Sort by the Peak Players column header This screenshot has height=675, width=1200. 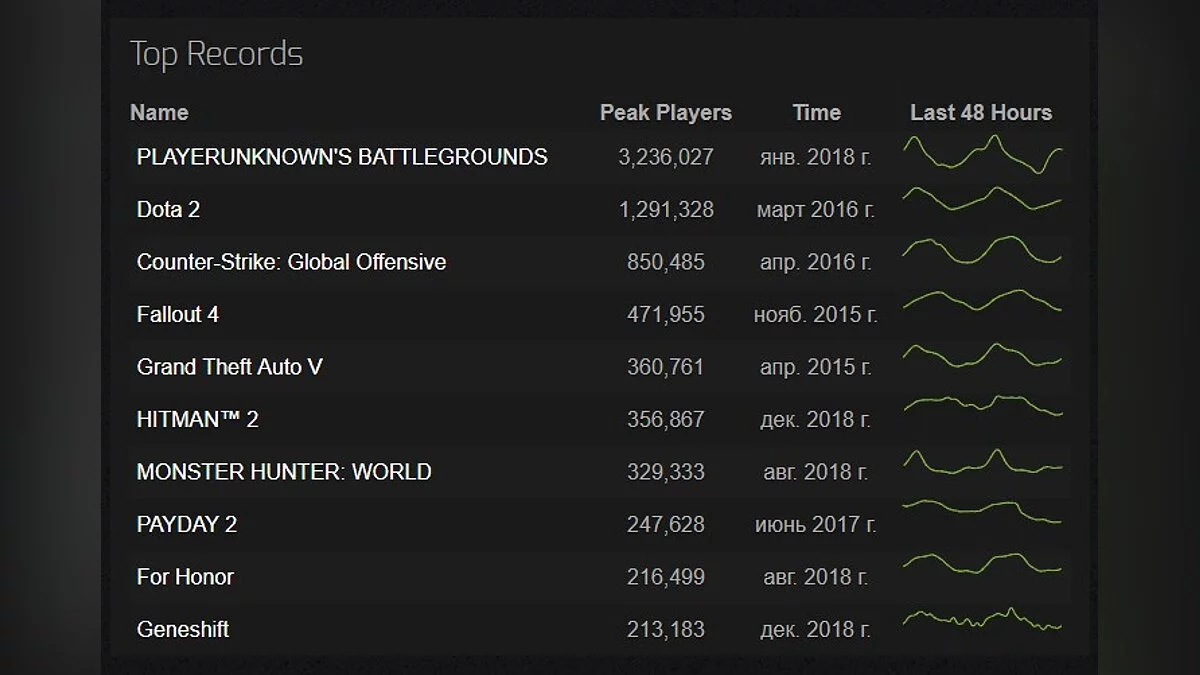pos(666,113)
